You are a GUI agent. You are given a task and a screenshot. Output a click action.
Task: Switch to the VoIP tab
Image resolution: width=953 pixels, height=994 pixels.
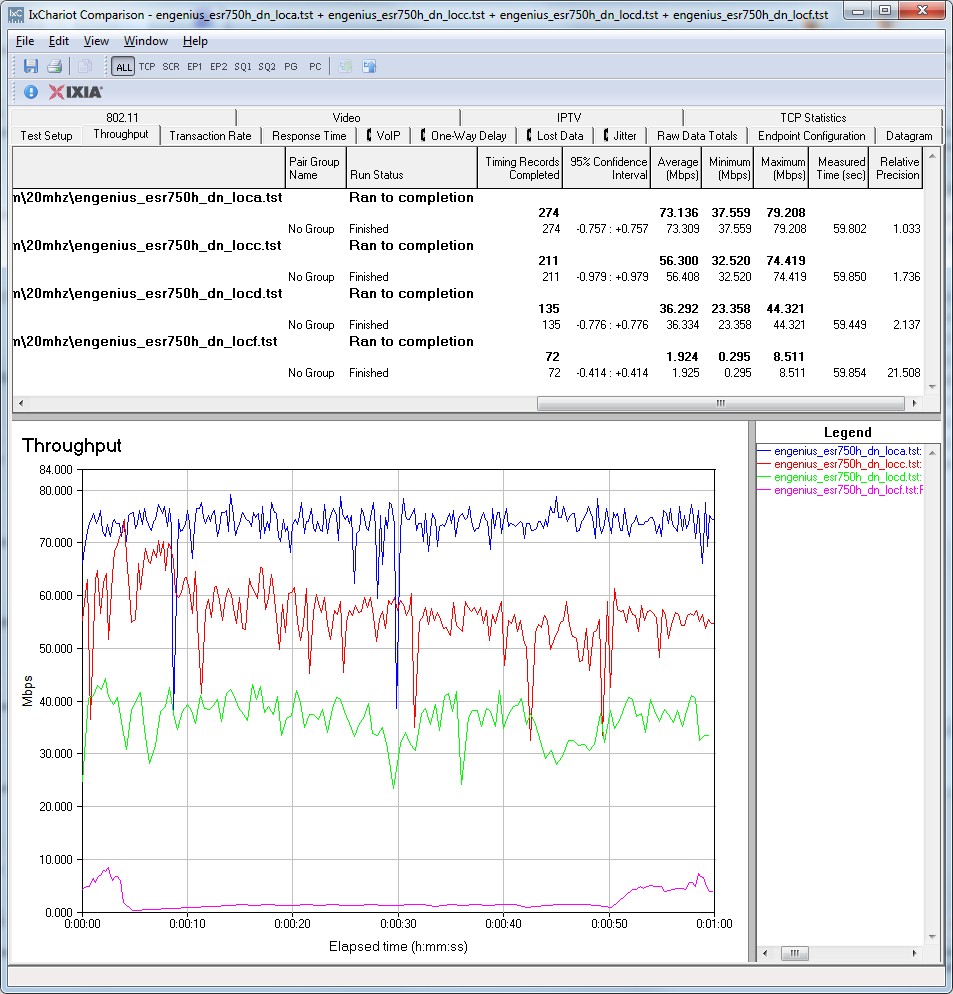coord(384,136)
